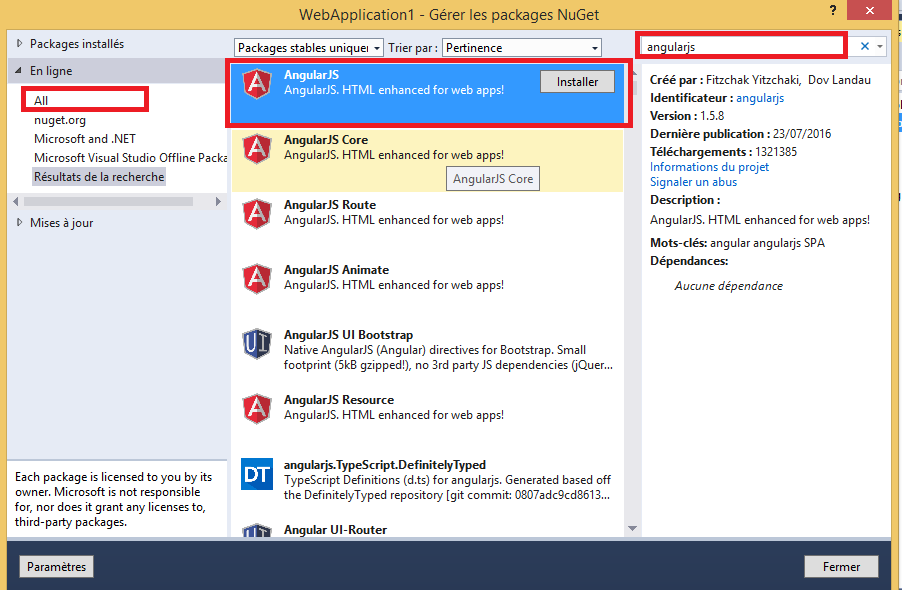Click the left arrow of sources horizontal scrollbar

(16, 201)
